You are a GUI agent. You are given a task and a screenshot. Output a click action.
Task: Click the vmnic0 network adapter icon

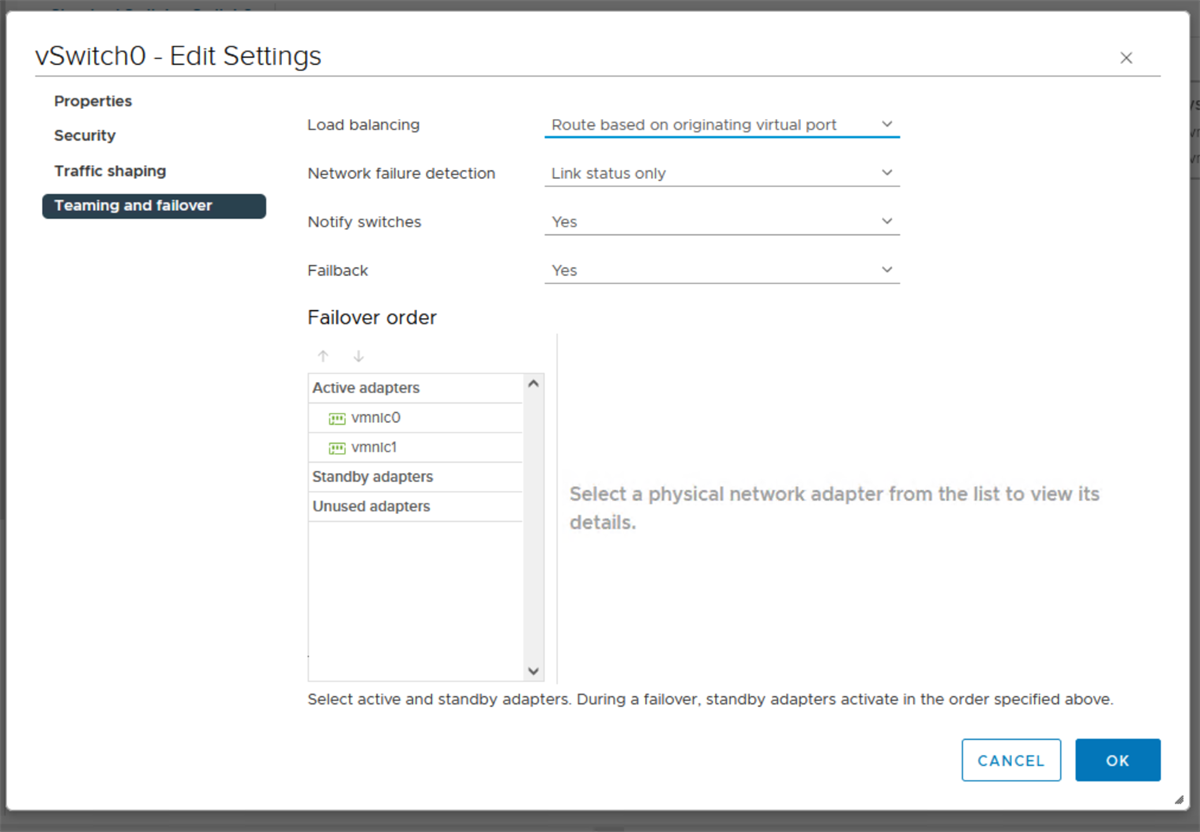tap(337, 419)
